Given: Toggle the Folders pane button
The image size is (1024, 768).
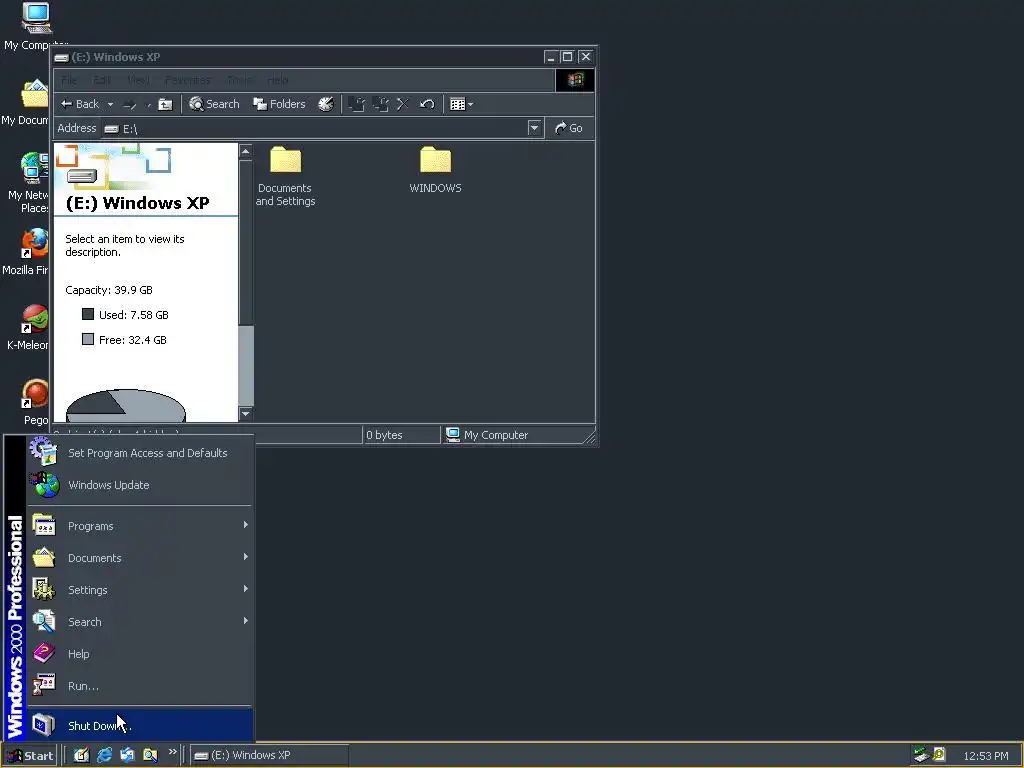Looking at the screenshot, I should click(x=280, y=104).
